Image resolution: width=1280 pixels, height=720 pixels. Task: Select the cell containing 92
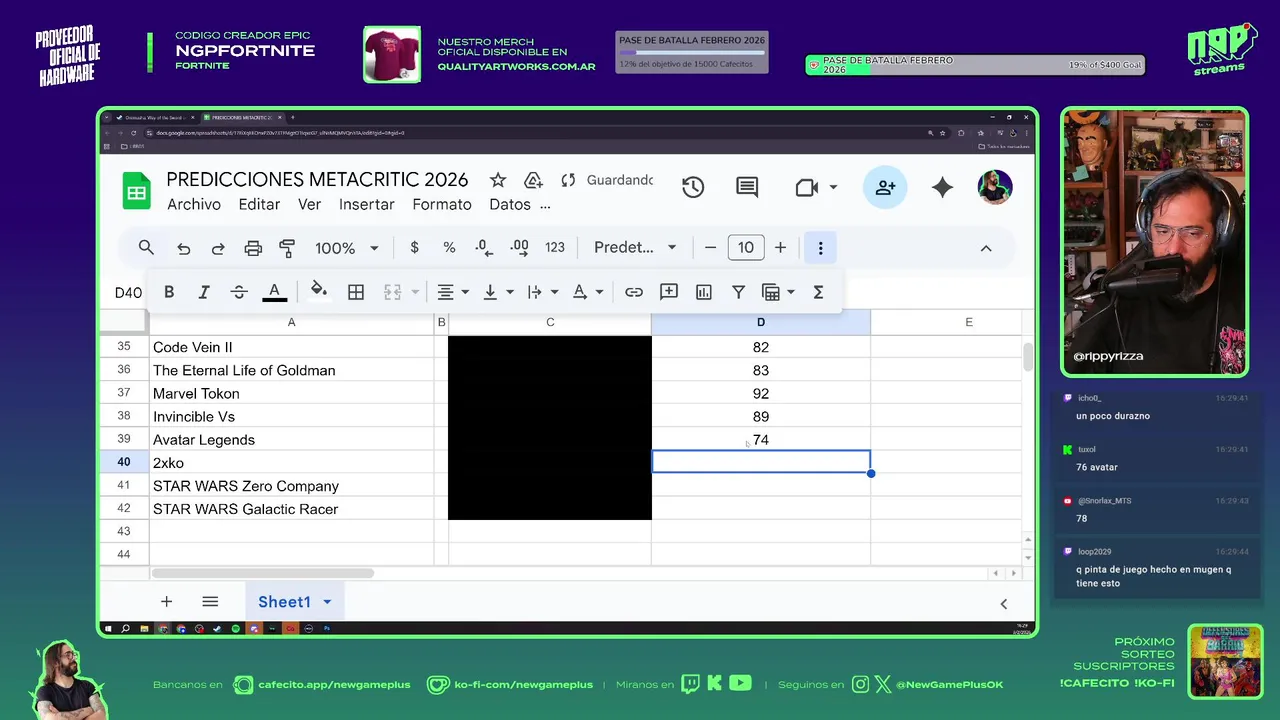[761, 393]
